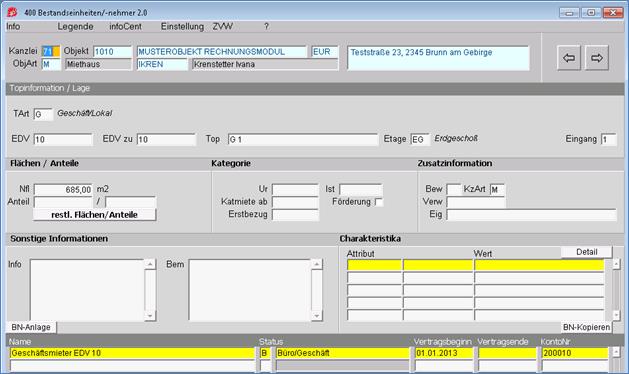The height and width of the screenshot is (374, 629).
Task: Click the Krenstetter Ivana field
Action: 265,64
